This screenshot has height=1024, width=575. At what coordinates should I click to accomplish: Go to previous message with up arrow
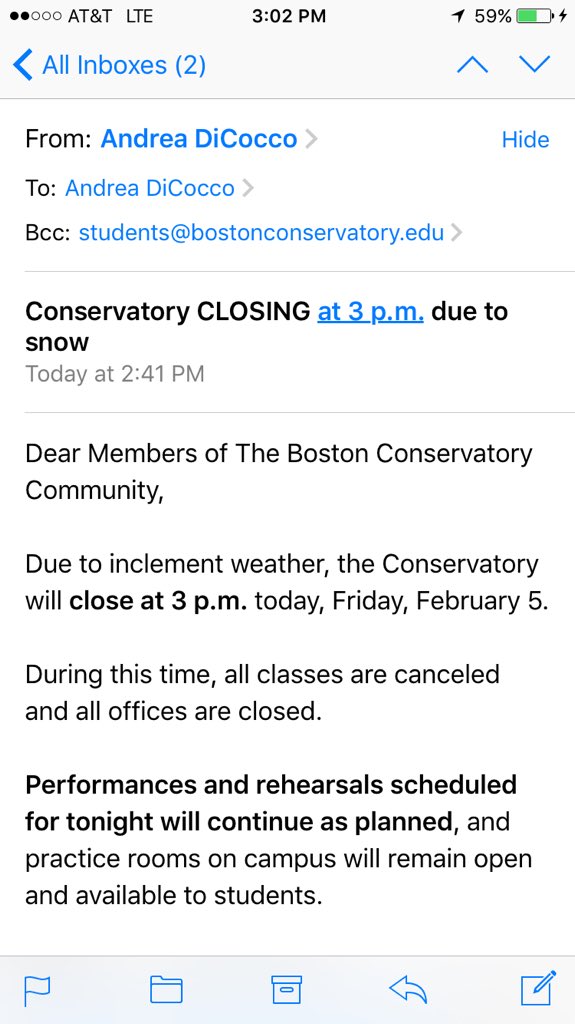pos(472,65)
